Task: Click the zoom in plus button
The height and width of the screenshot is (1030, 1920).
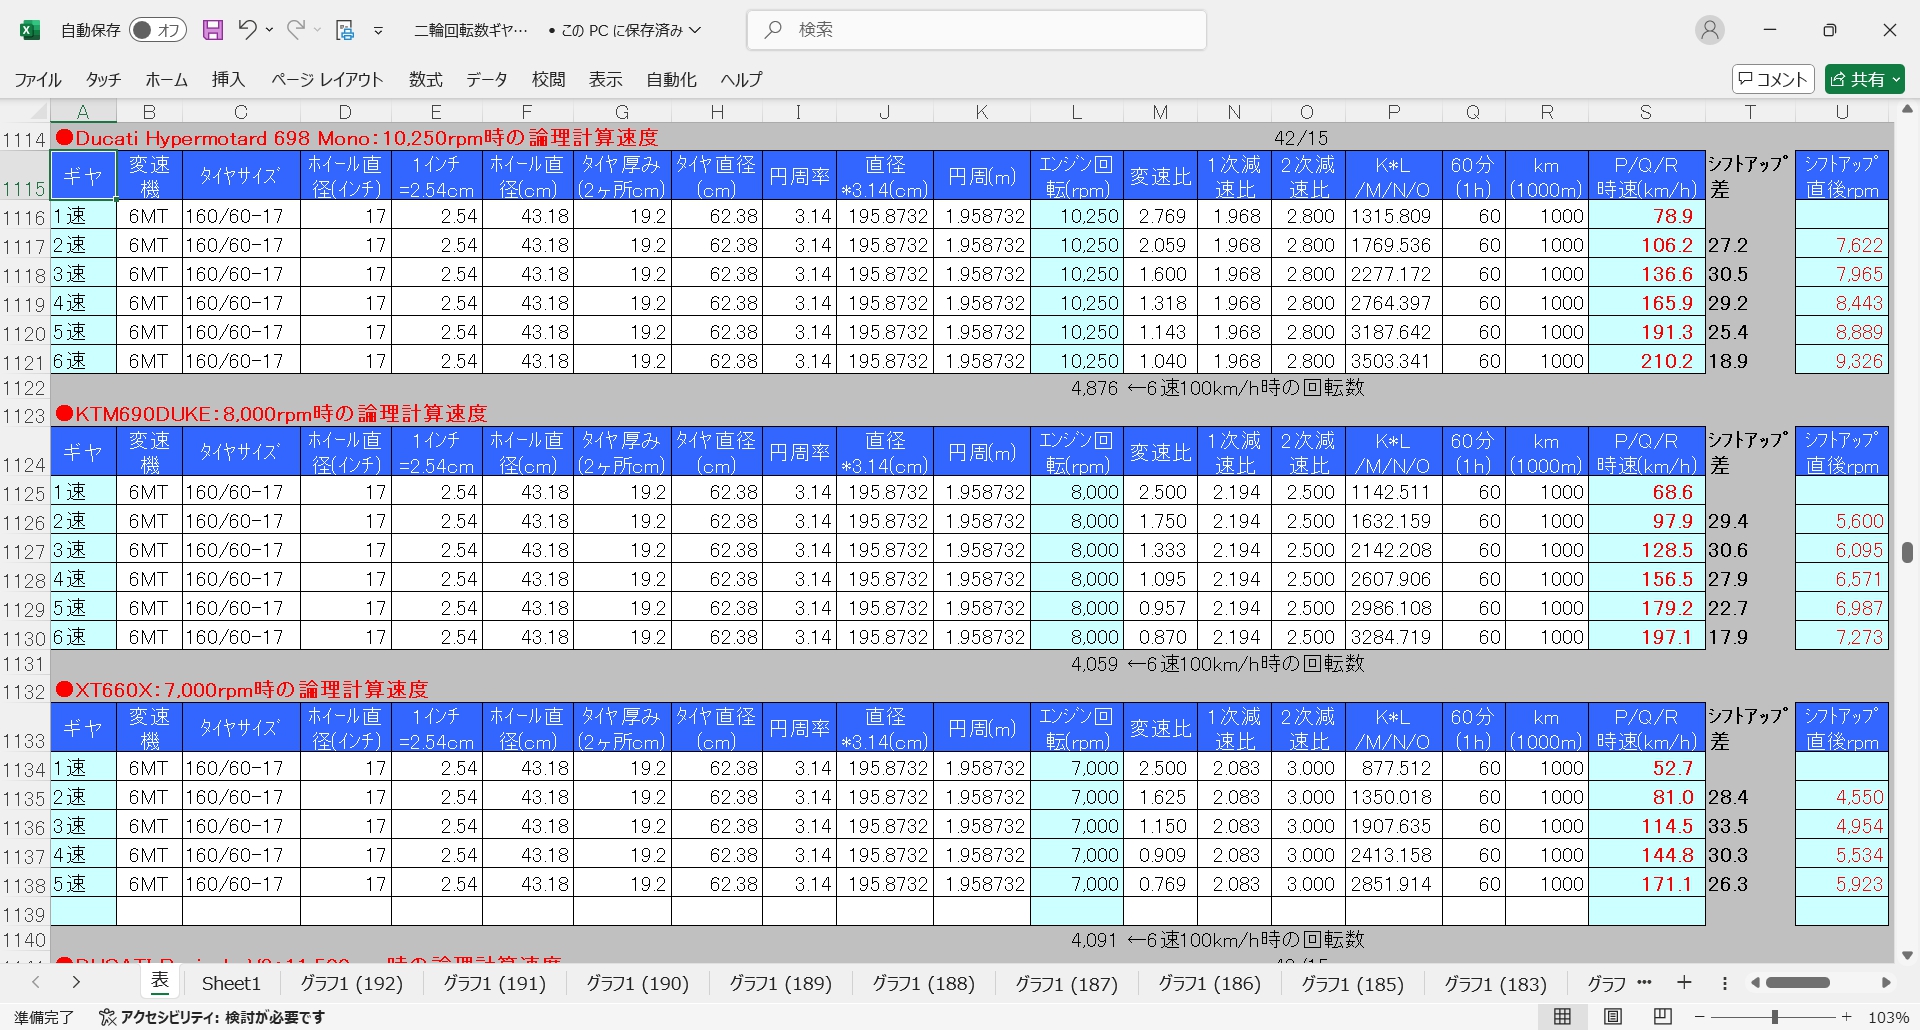Action: click(1847, 1017)
